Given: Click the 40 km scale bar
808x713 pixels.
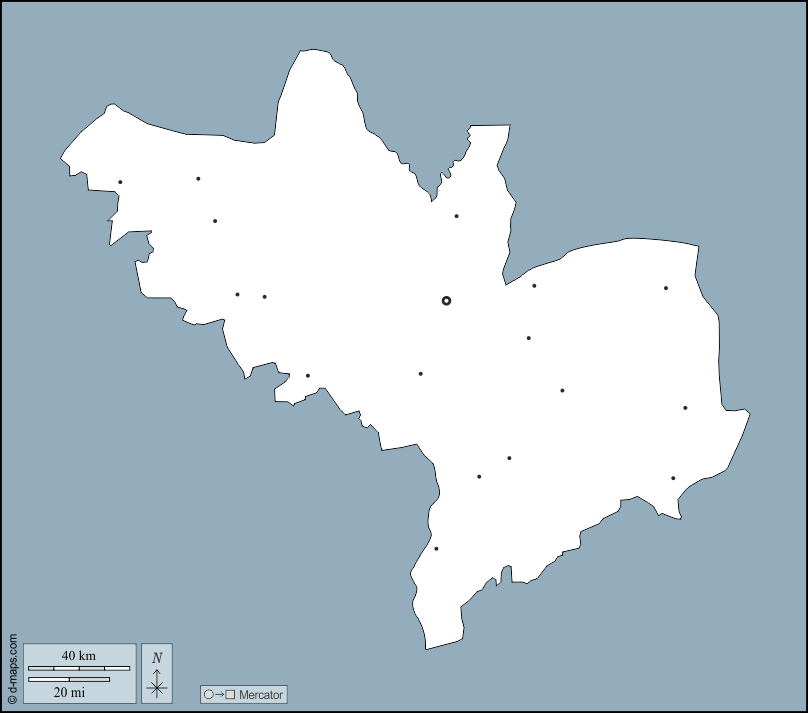Looking at the screenshot, I should pos(79,667).
